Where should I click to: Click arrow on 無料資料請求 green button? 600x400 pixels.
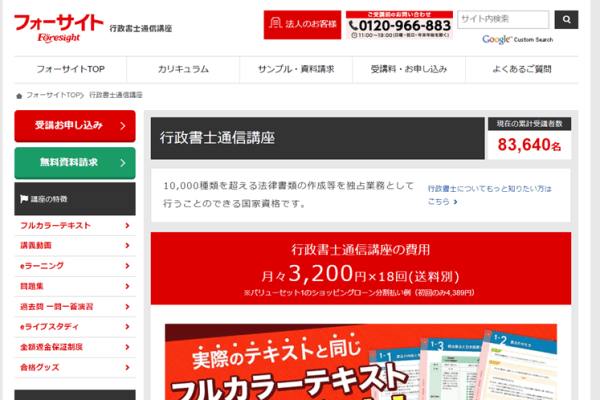[x=122, y=162]
